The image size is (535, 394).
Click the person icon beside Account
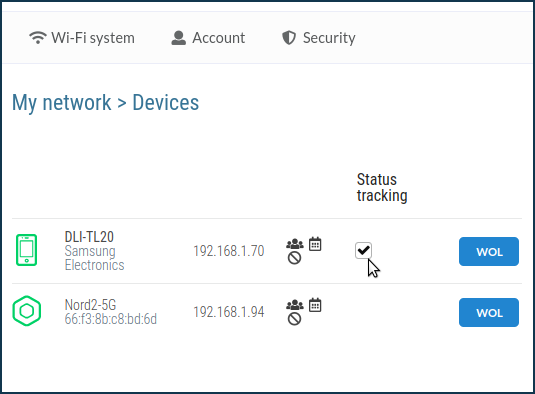[178, 38]
